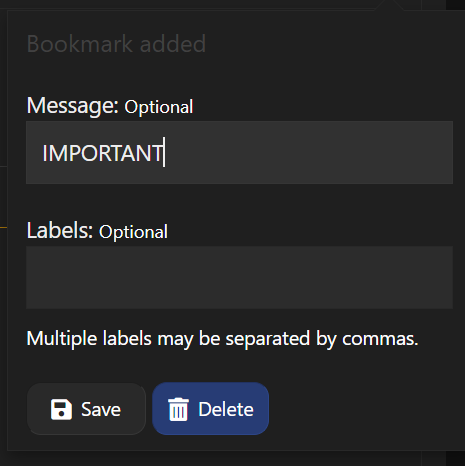Click into the empty Labels input field
This screenshot has width=465, height=466.
pyautogui.click(x=239, y=277)
